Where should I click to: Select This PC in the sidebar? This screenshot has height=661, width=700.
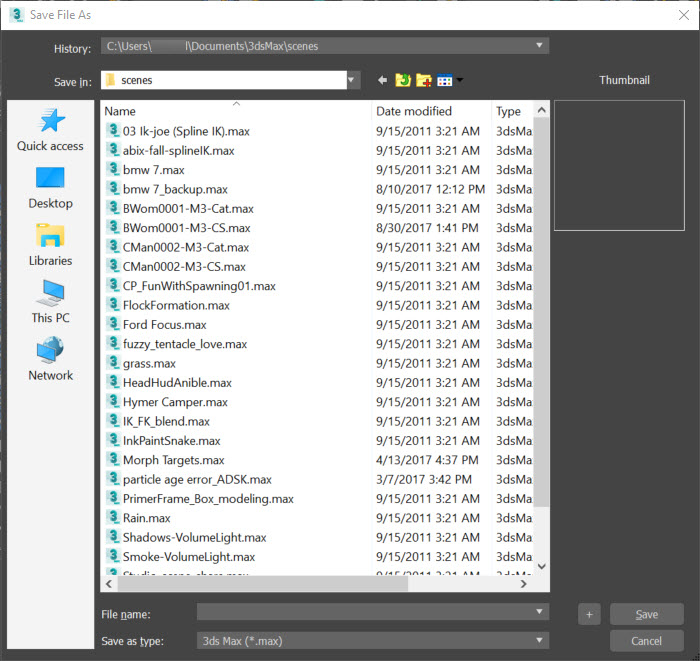pos(50,302)
